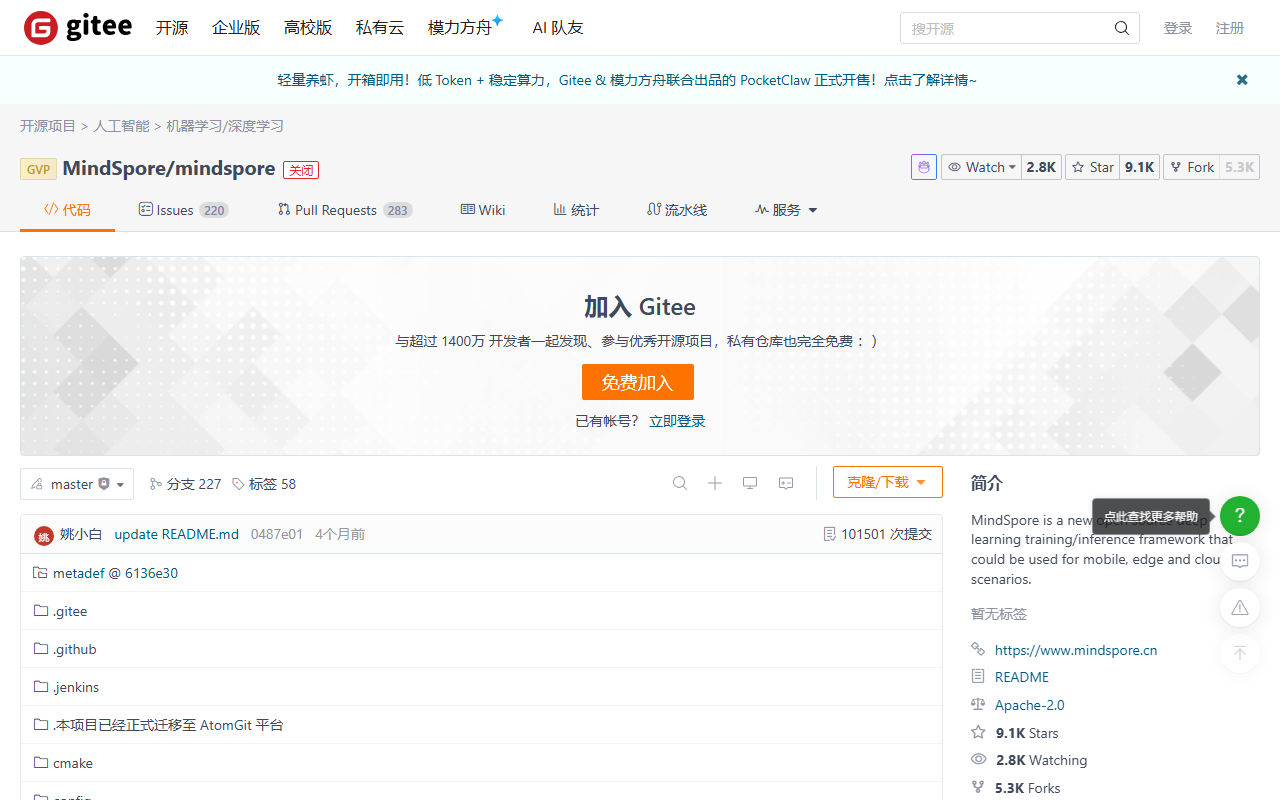Open the https://www.mindspore.cn link
Screen dimensions: 1280x800
pos(1076,650)
